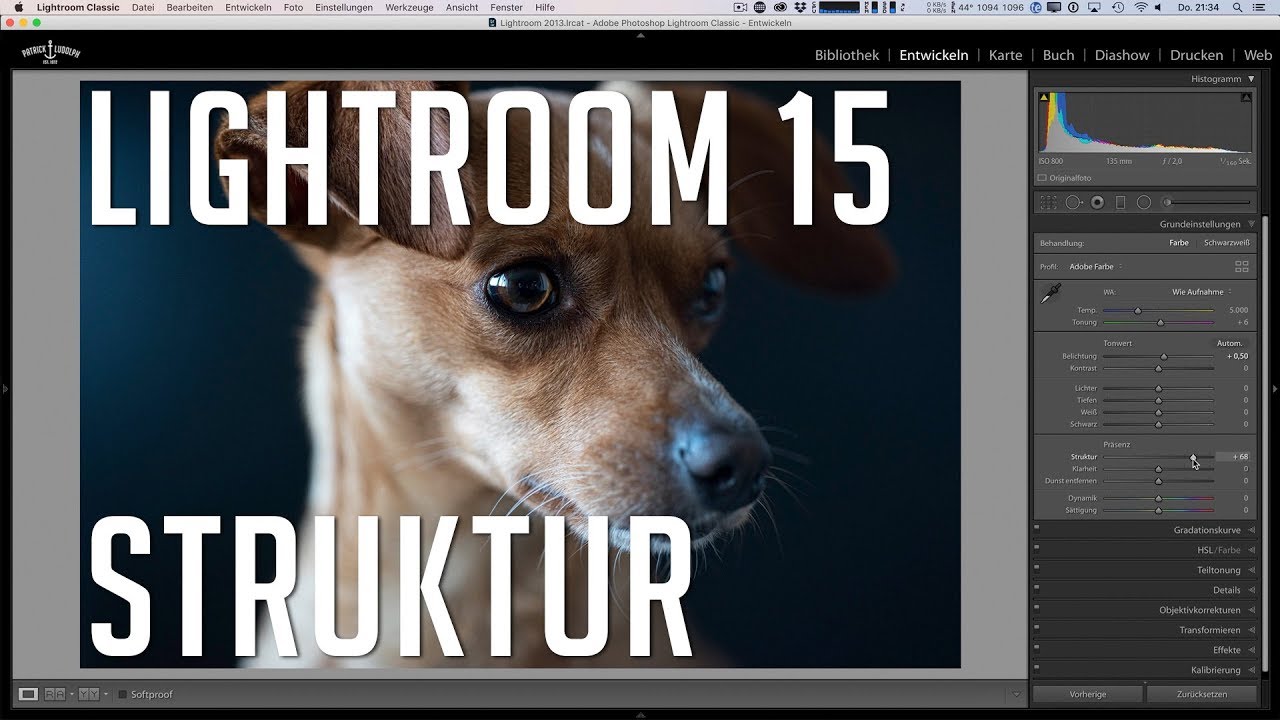Pick the white balance eyedropper tool
Screen dimensions: 1280x720
[1051, 294]
